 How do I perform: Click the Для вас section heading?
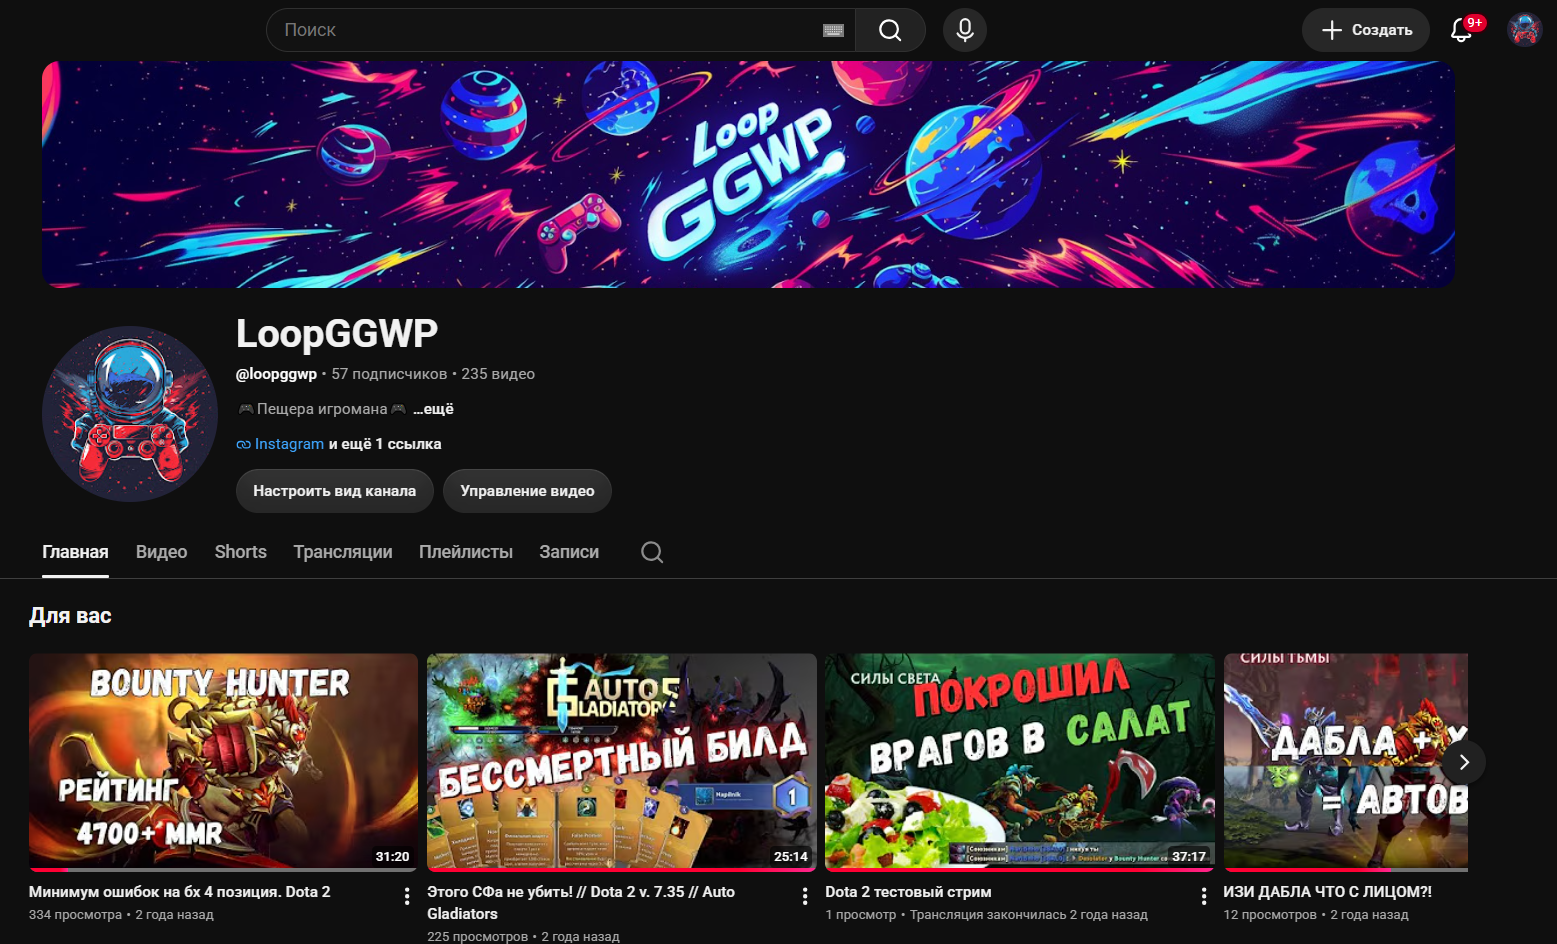(x=70, y=616)
